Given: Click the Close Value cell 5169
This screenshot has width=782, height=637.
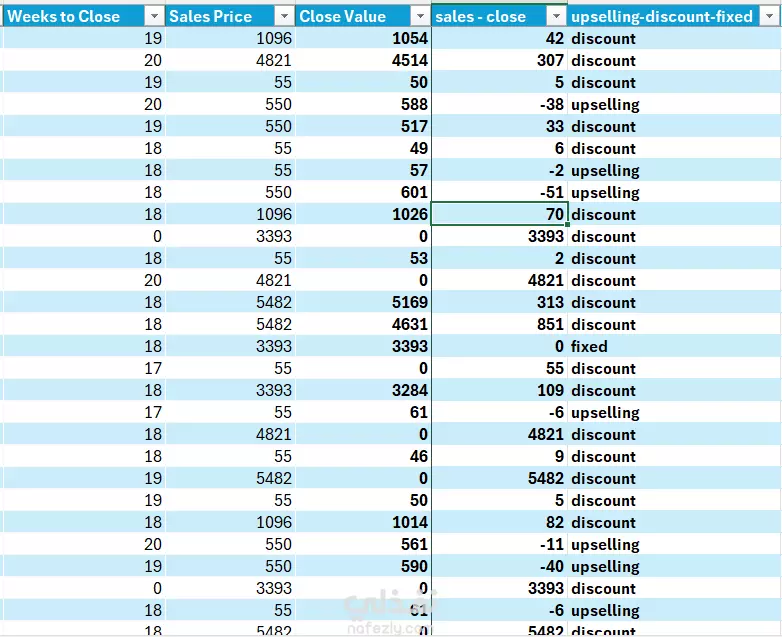Looking at the screenshot, I should (x=363, y=302).
